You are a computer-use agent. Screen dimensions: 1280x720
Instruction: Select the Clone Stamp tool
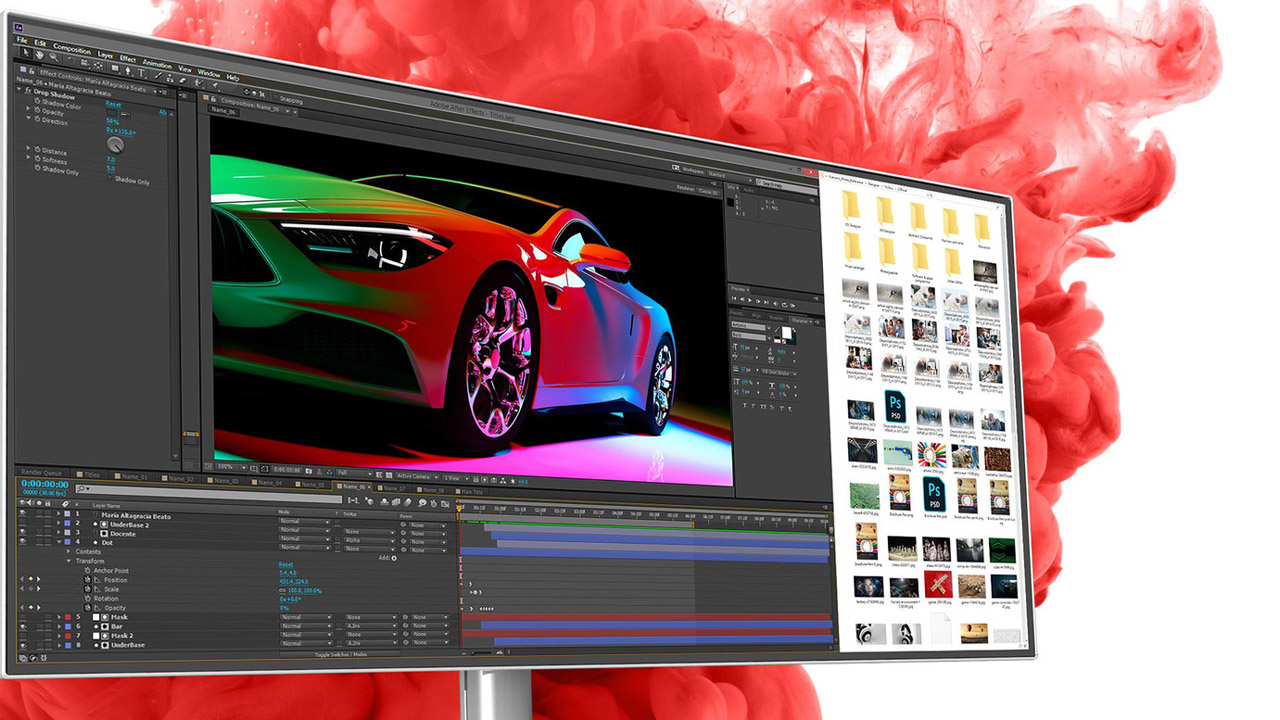point(170,77)
